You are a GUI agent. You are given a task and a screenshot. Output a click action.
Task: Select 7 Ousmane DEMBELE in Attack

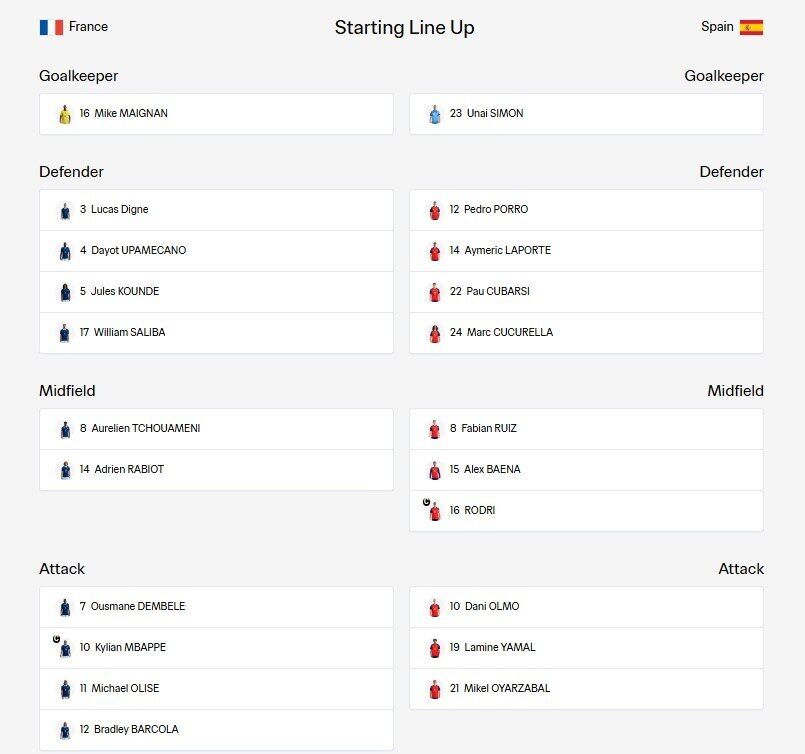tap(216, 607)
